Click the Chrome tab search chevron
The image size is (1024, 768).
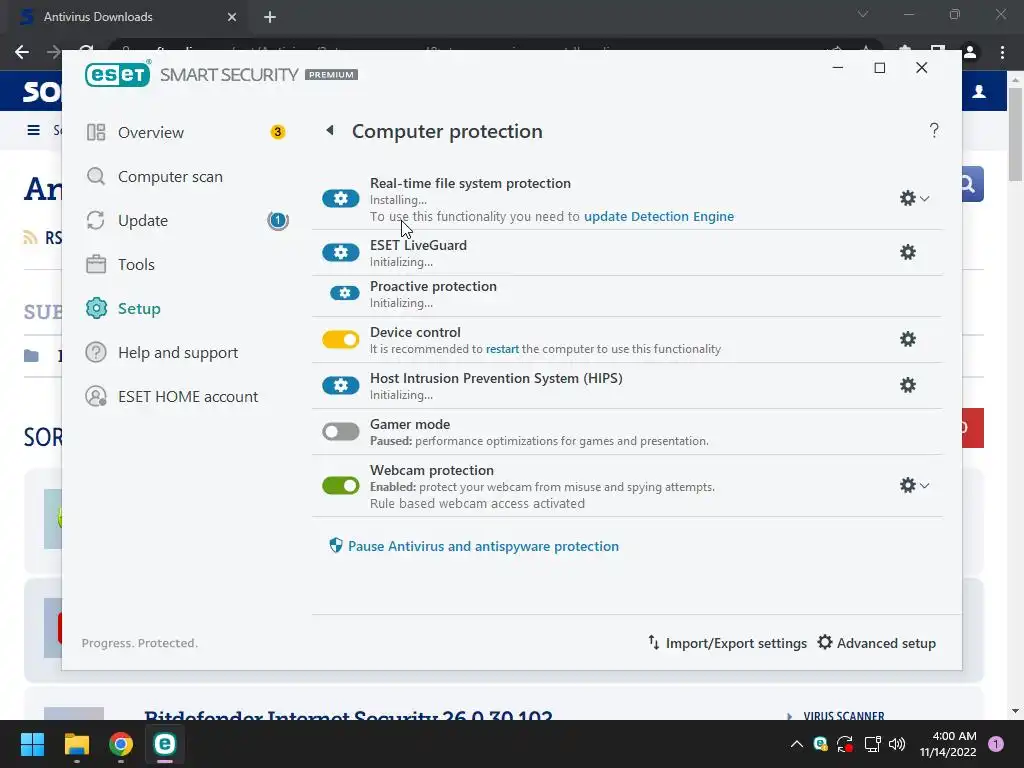click(863, 14)
